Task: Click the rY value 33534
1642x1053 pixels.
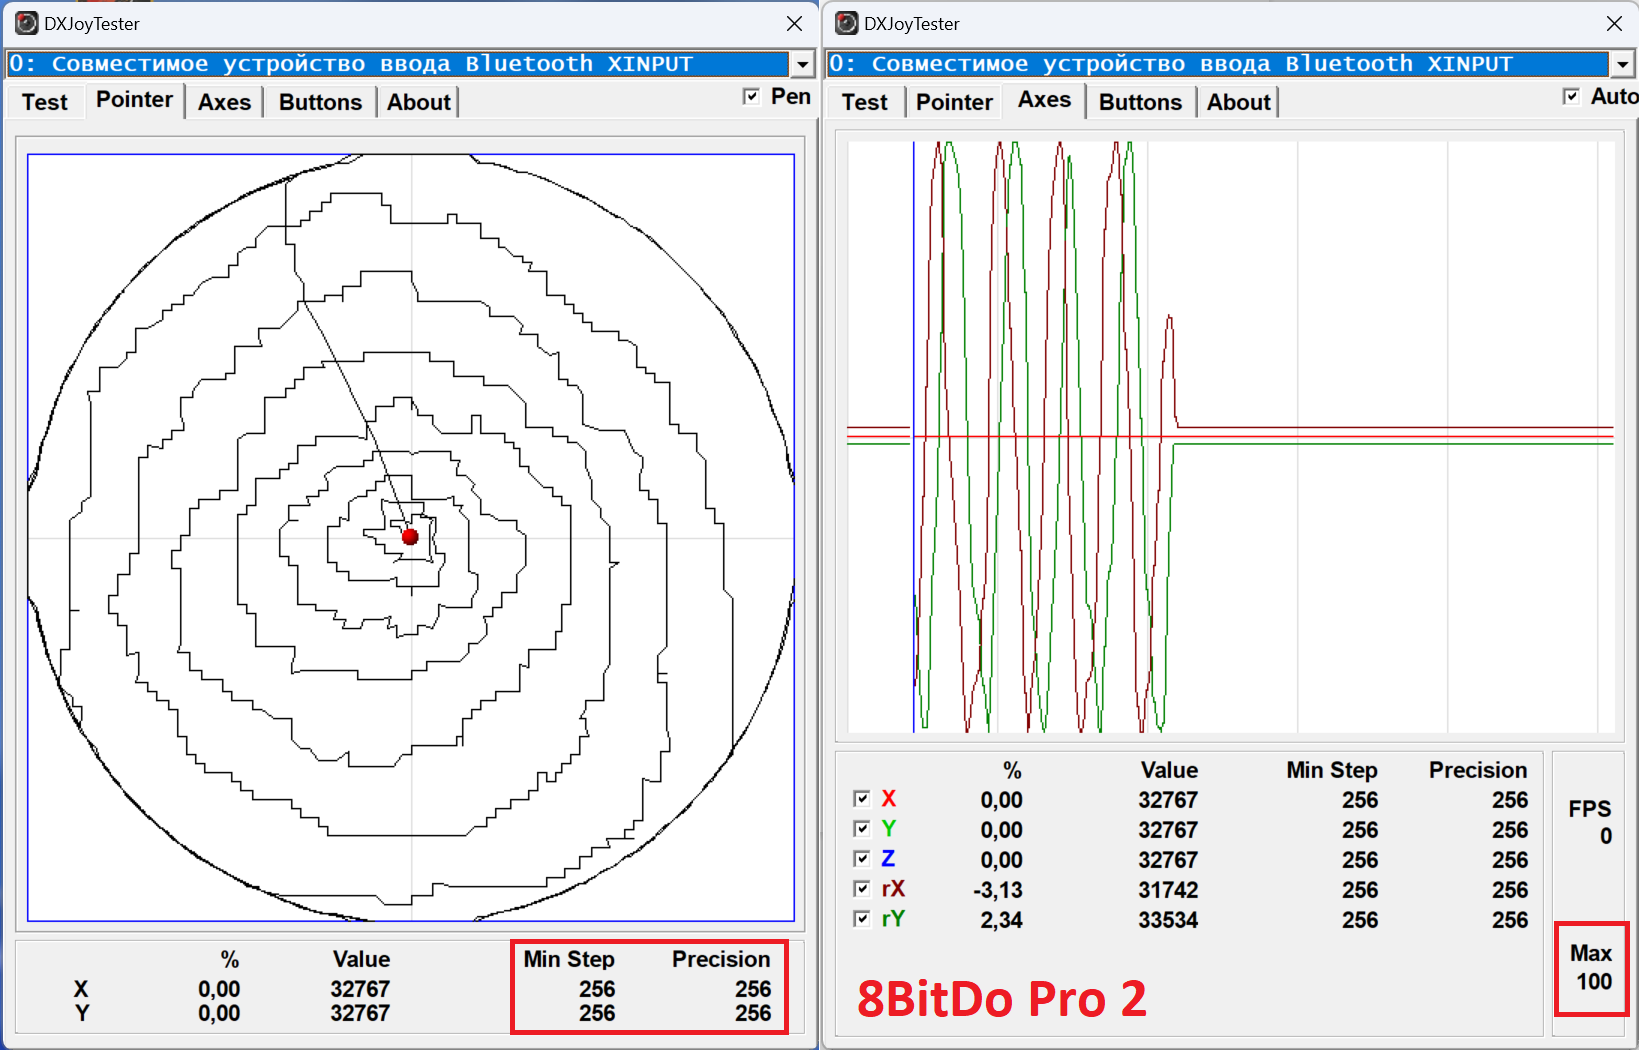Action: 1168,920
